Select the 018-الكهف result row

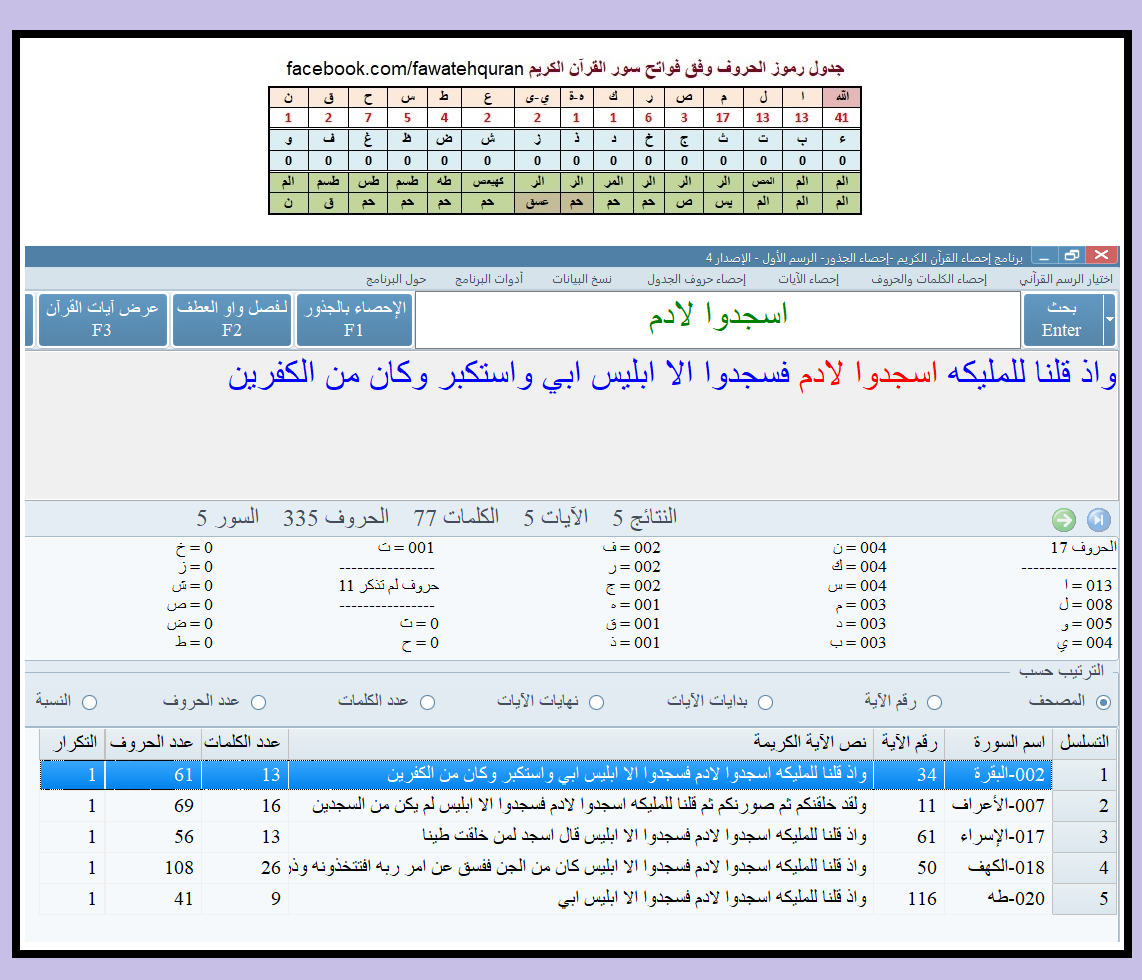pos(546,868)
